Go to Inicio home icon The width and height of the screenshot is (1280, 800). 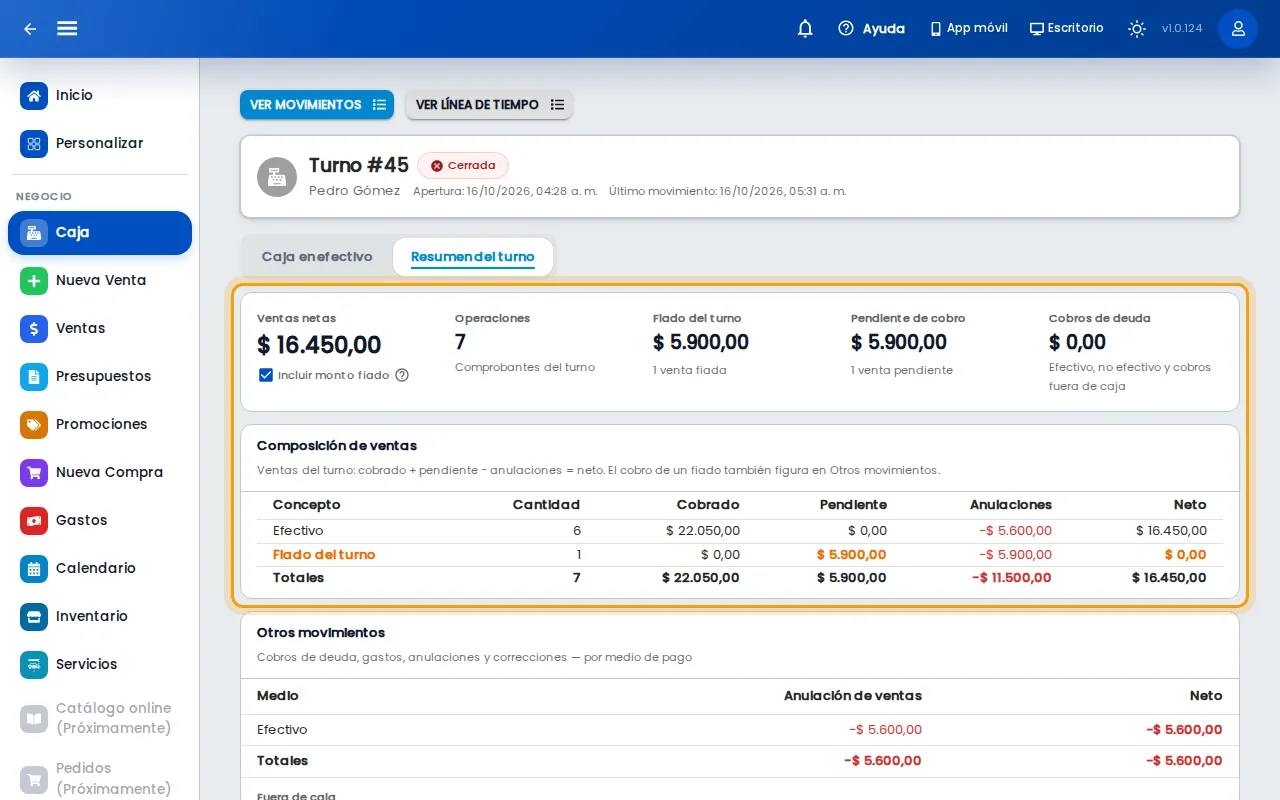34,96
